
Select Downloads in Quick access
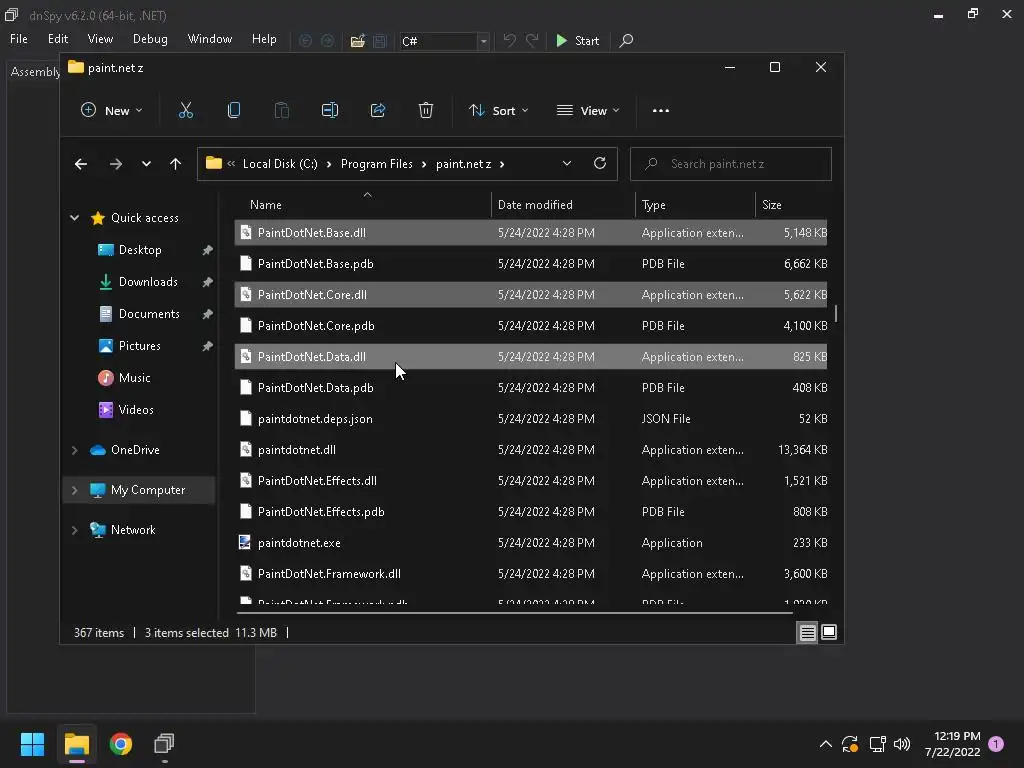point(148,282)
